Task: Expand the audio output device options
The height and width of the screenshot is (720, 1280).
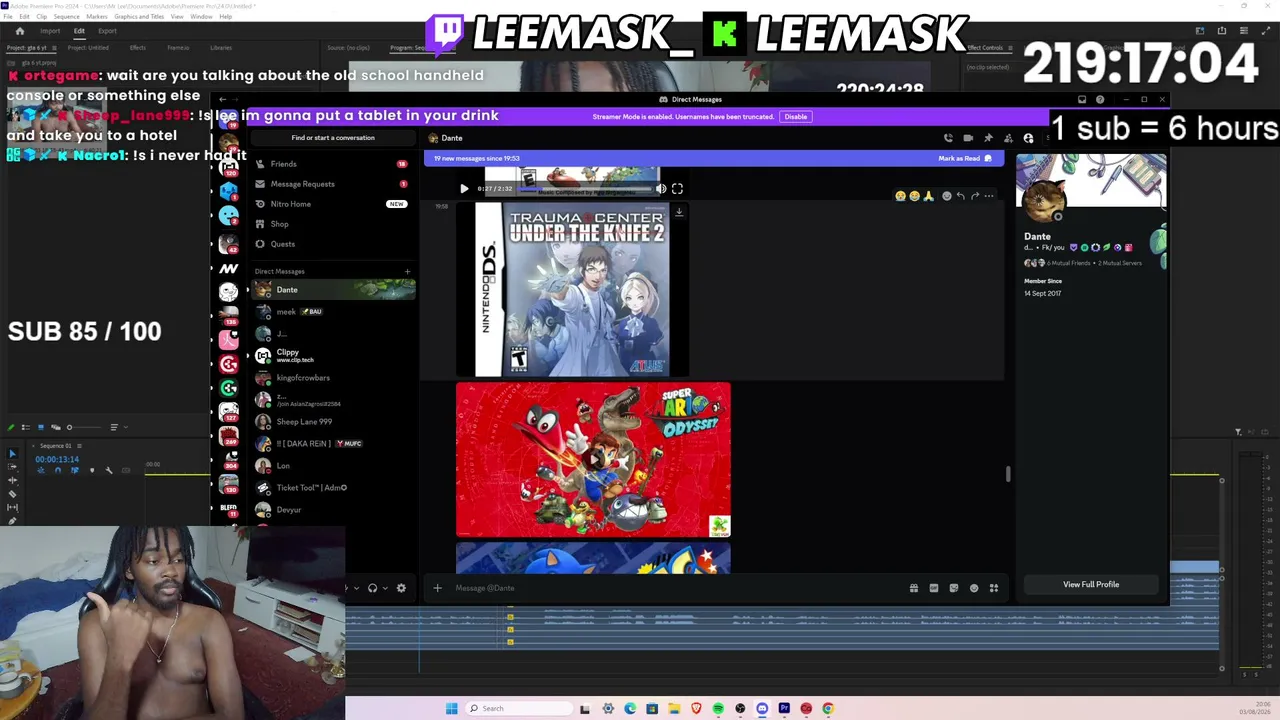Action: 384,588
